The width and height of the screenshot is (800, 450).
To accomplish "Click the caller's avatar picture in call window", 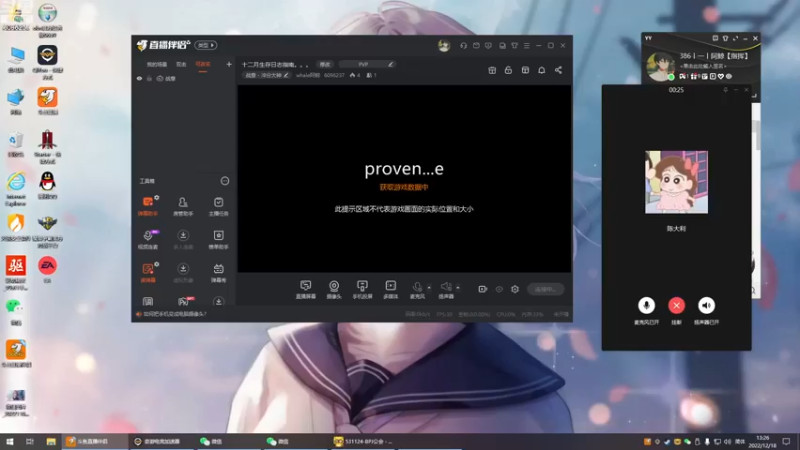I will [677, 182].
